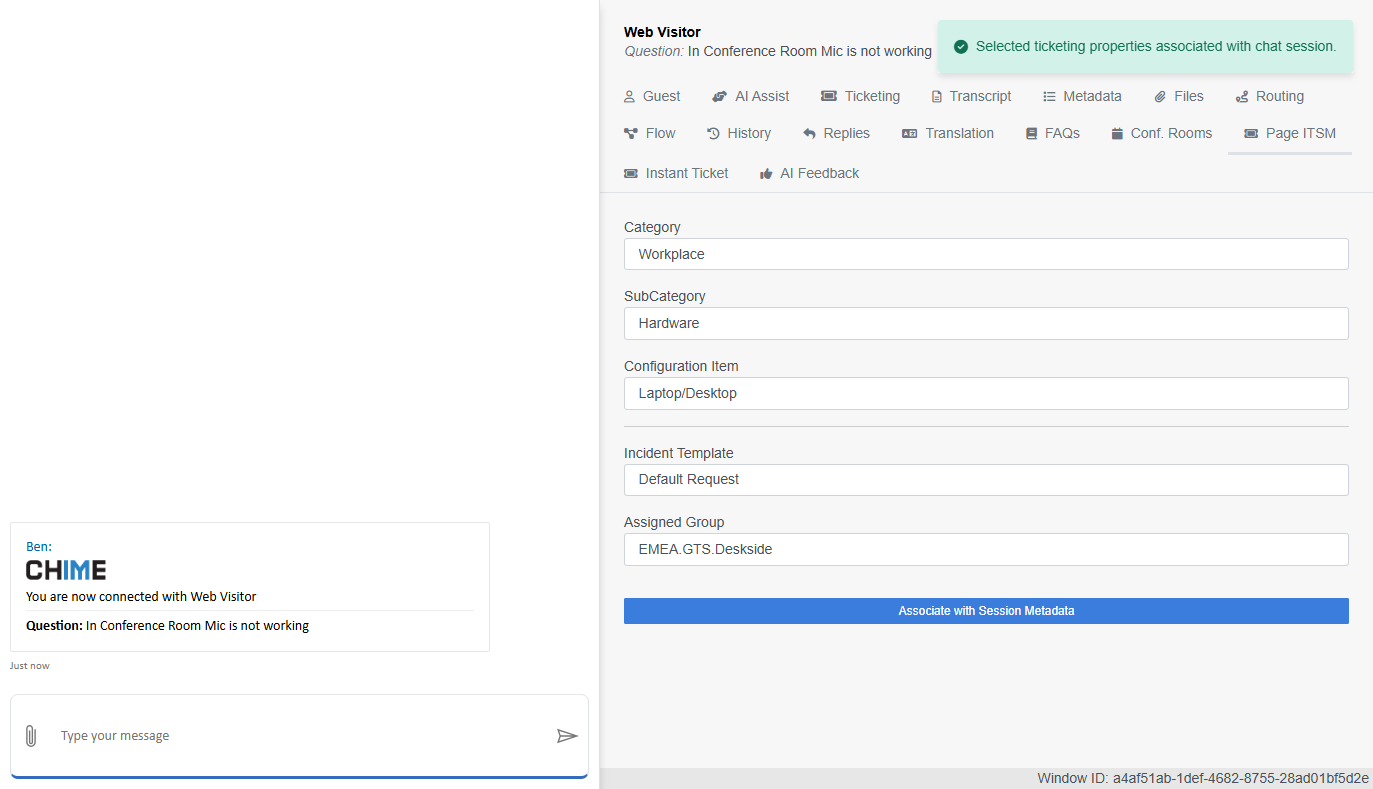The image size is (1373, 789).
Task: Open the SubCategory dropdown showing Hardware
Action: pos(985,323)
